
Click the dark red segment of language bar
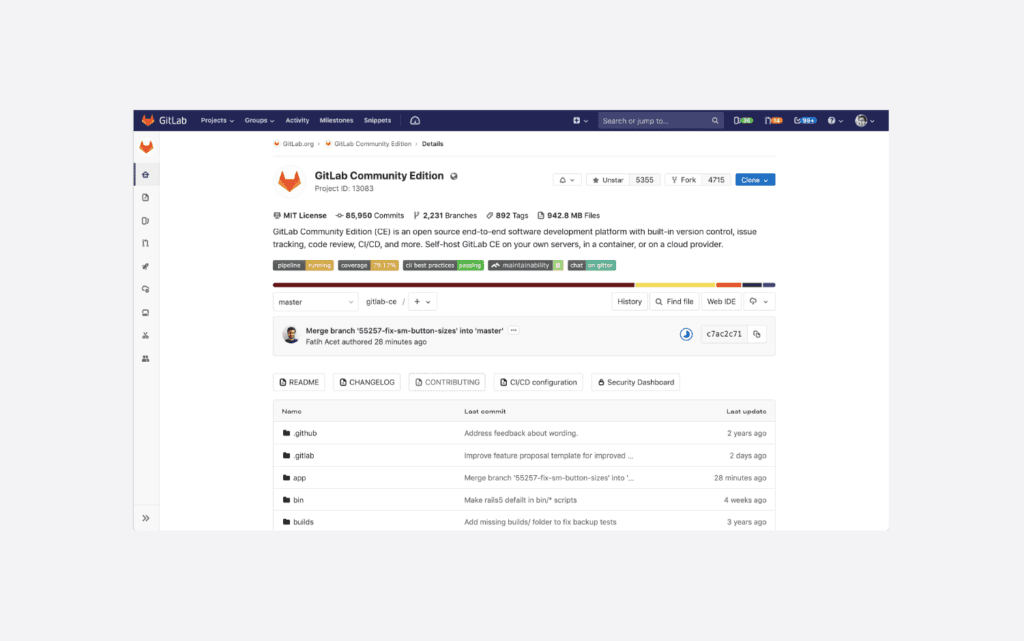[x=453, y=285]
